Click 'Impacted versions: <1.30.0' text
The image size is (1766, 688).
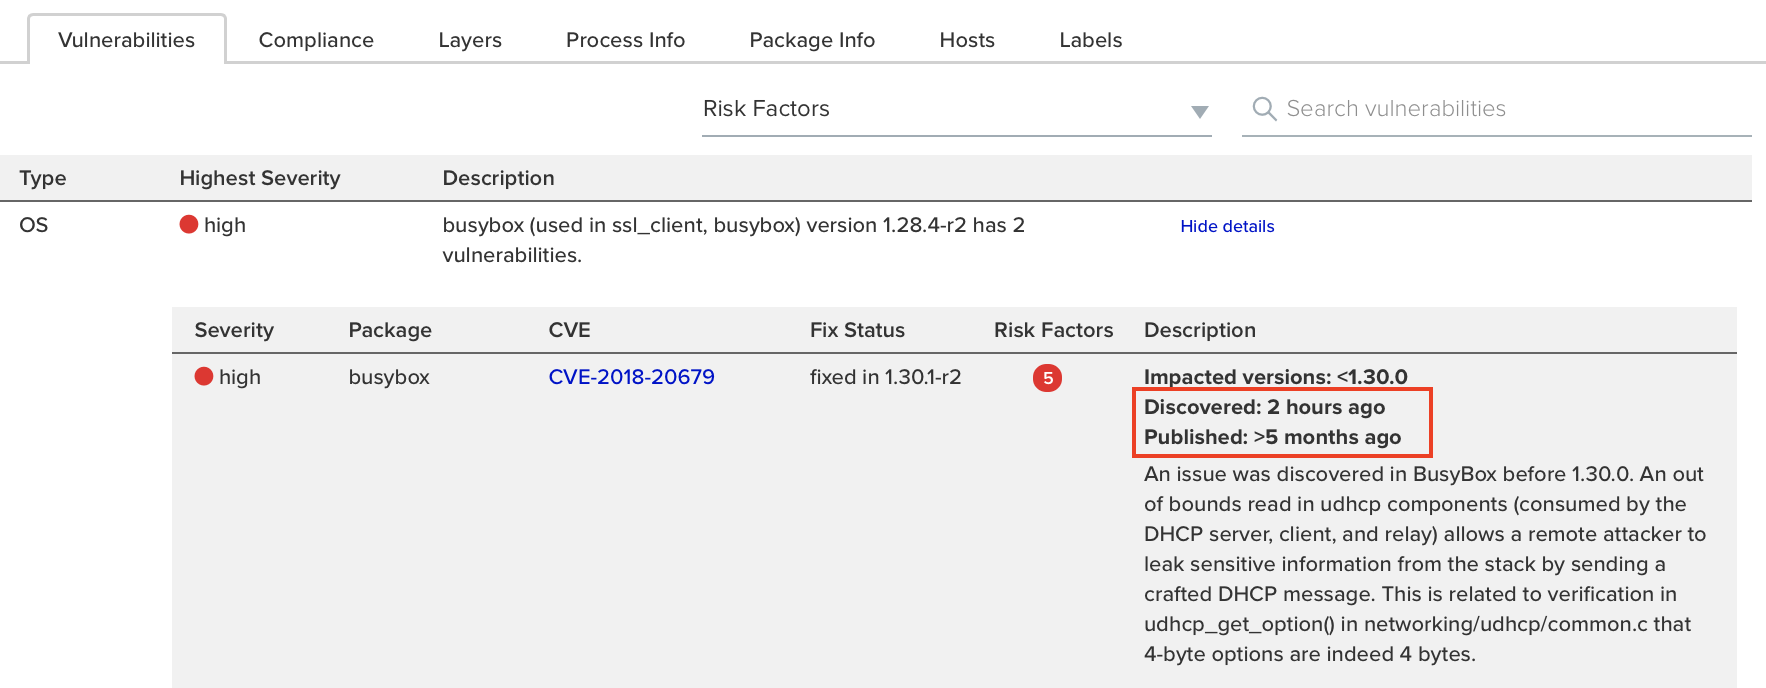pos(1275,377)
